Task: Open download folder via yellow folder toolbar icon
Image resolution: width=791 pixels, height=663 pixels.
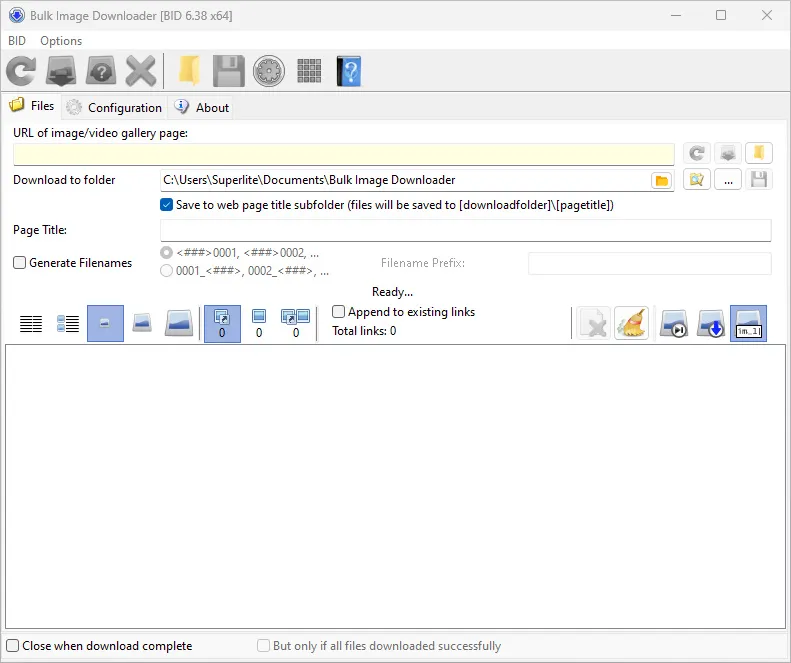Action: point(189,71)
